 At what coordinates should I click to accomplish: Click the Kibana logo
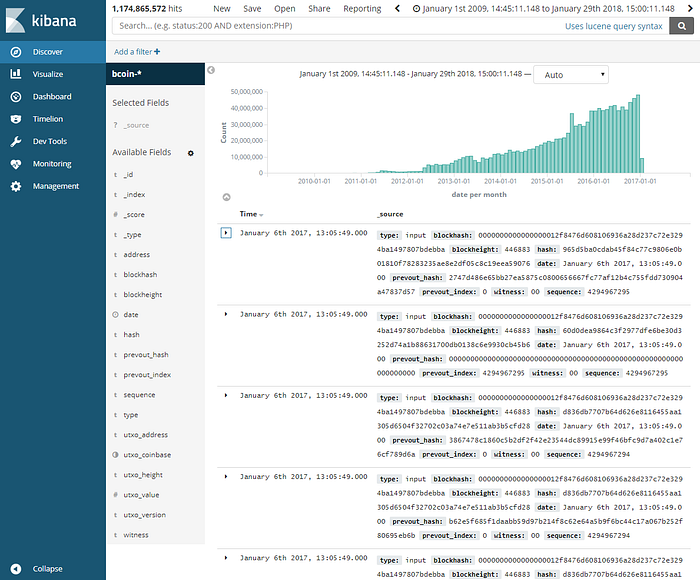[x=41, y=20]
